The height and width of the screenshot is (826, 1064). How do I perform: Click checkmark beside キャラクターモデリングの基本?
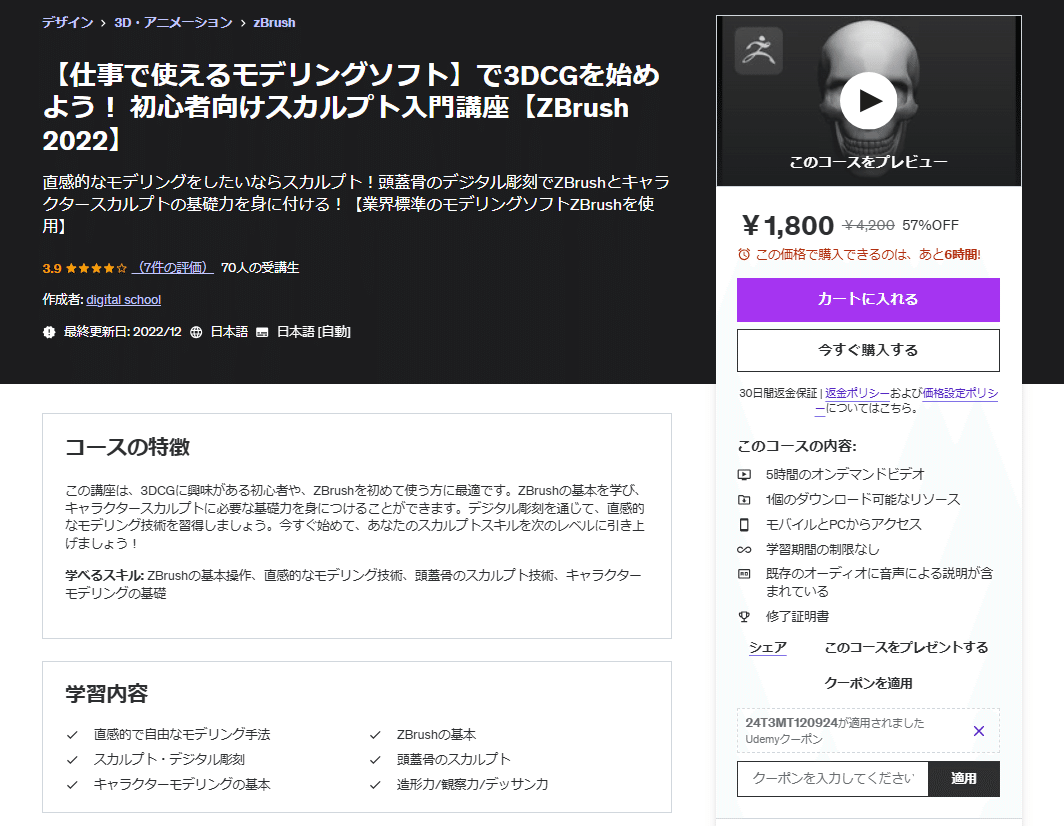(x=72, y=785)
